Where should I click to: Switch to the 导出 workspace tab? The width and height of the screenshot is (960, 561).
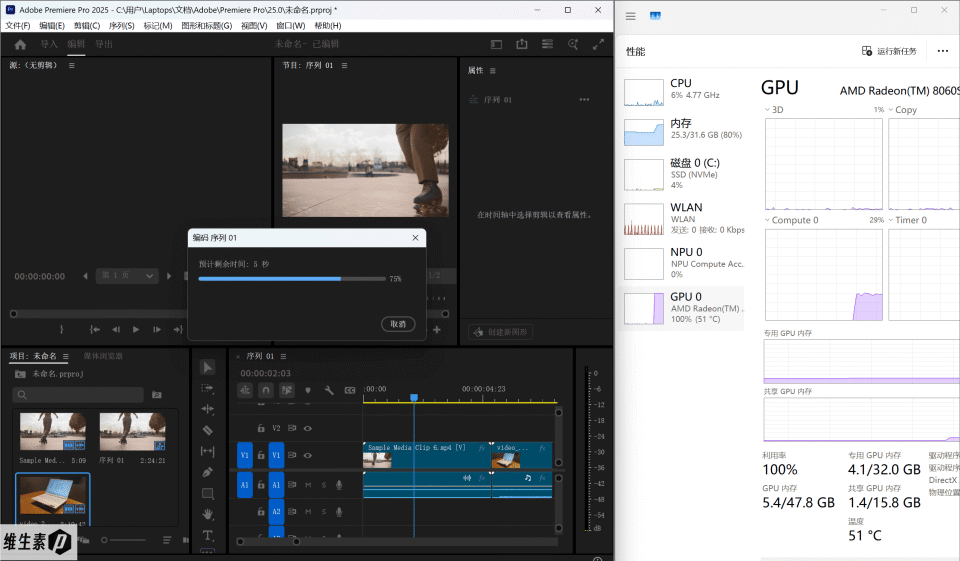coord(103,45)
